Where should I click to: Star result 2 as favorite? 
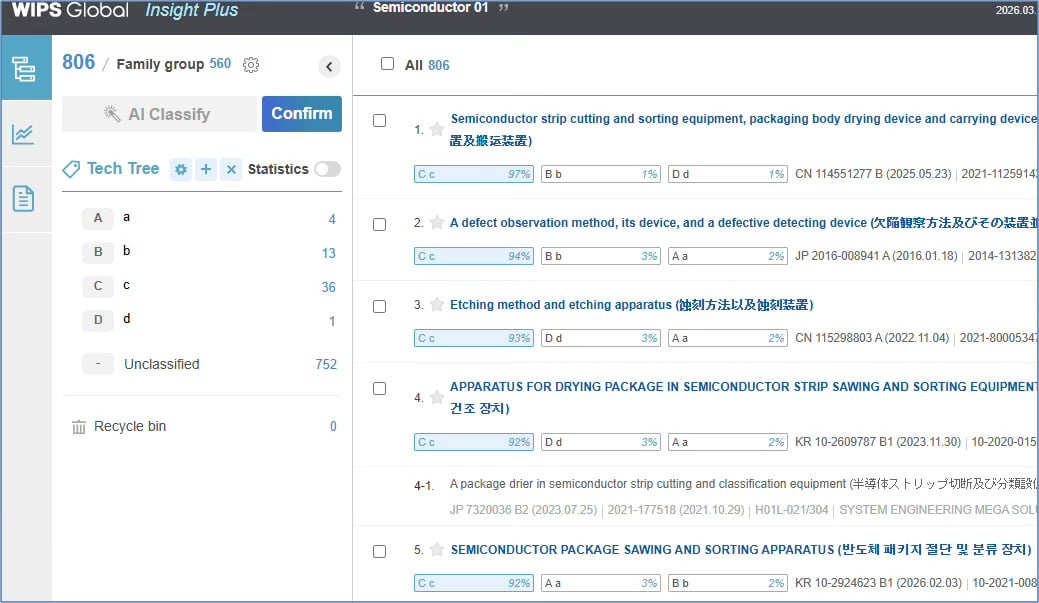point(437,223)
